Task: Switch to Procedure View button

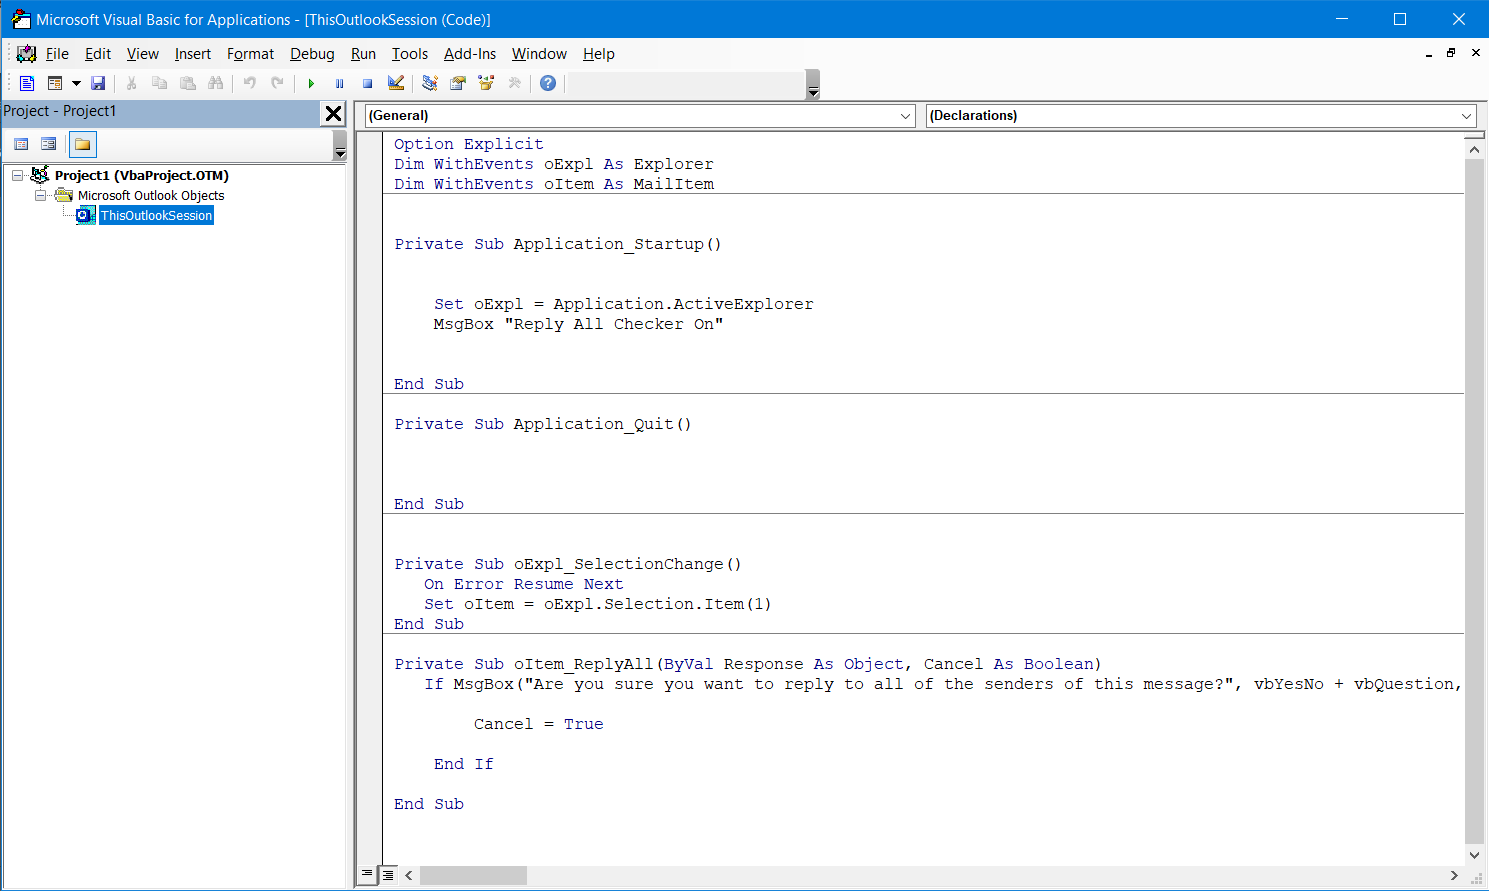Action: point(368,875)
